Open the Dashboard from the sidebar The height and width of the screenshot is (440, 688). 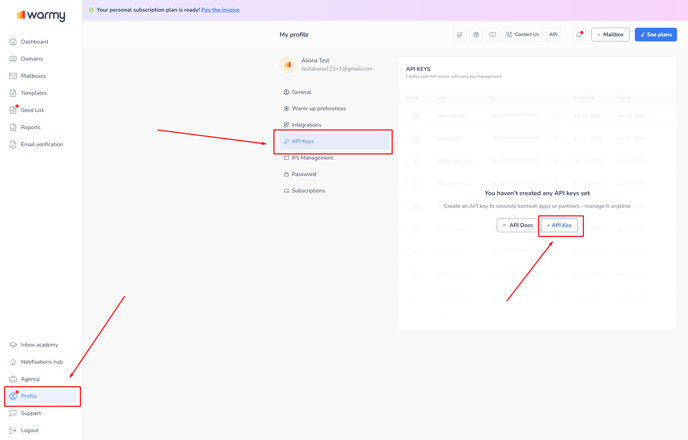(34, 42)
